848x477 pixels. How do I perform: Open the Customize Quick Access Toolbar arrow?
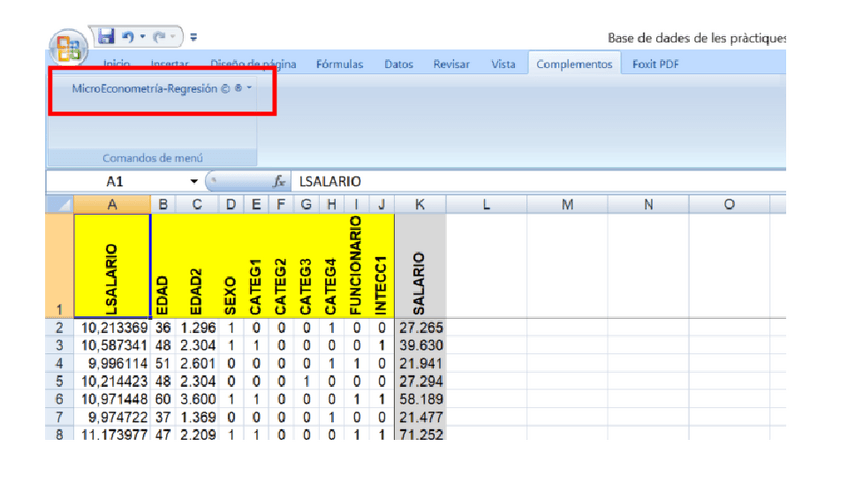point(193,38)
